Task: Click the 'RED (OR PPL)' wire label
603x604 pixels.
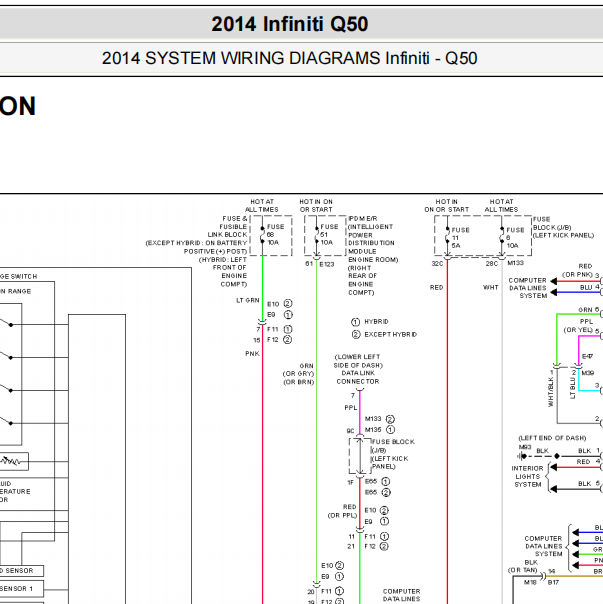Action: click(x=343, y=511)
